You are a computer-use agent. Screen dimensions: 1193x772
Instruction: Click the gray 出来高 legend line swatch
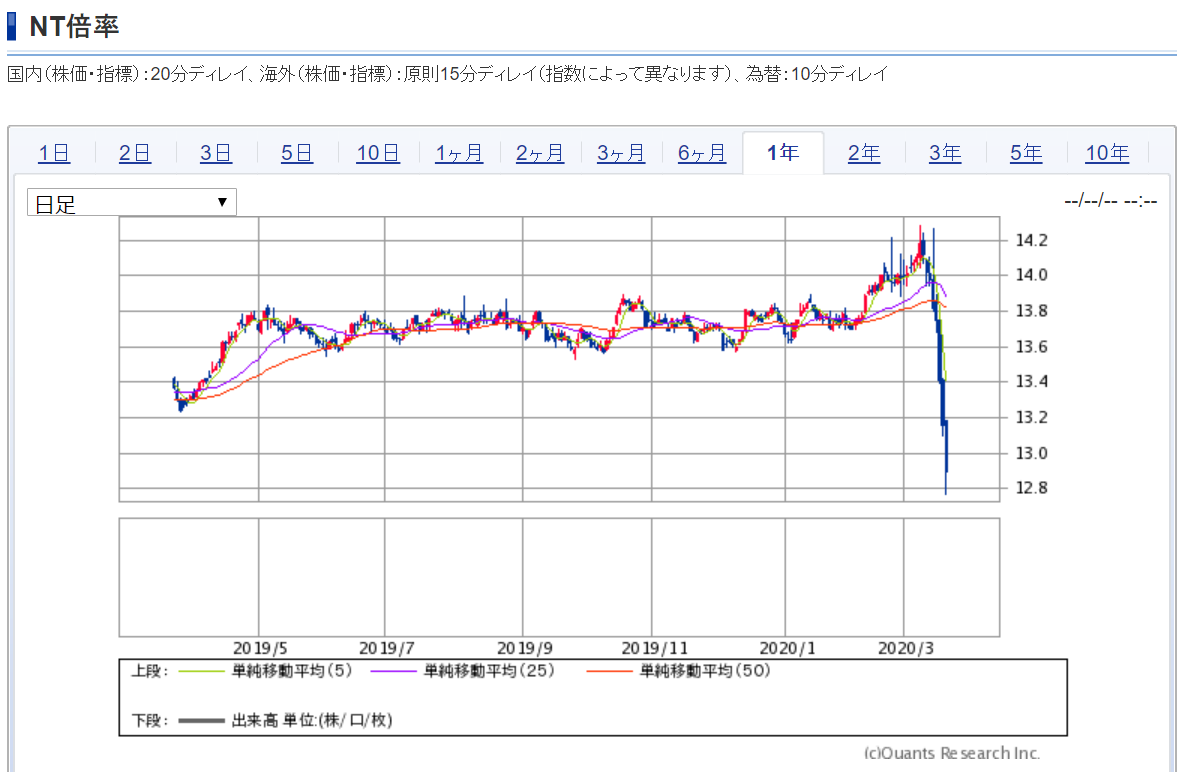(x=202, y=720)
